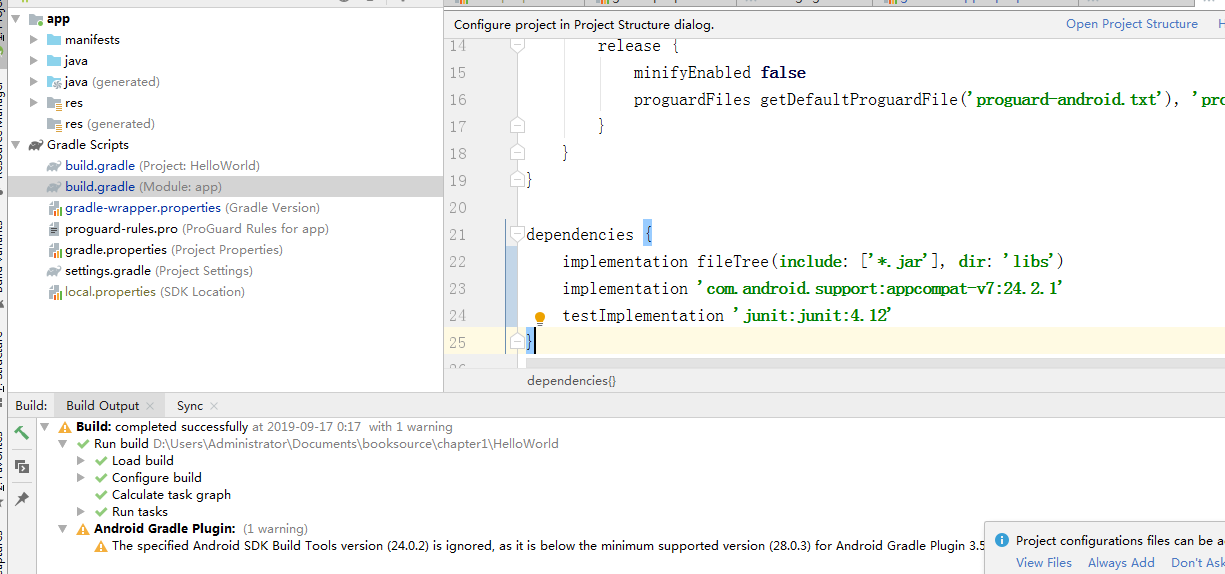The image size is (1225, 574).
Task: Click Always Add in notification
Action: [1121, 563]
